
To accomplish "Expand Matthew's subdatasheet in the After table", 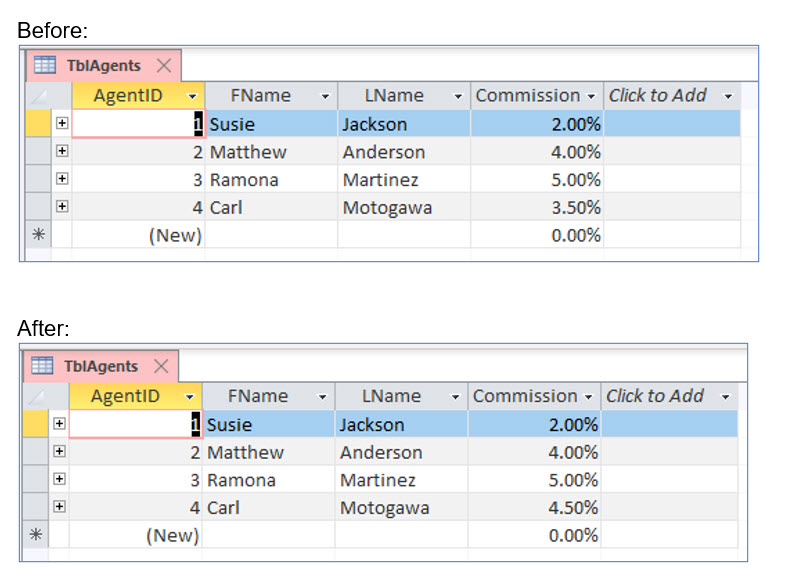I will pos(59,451).
